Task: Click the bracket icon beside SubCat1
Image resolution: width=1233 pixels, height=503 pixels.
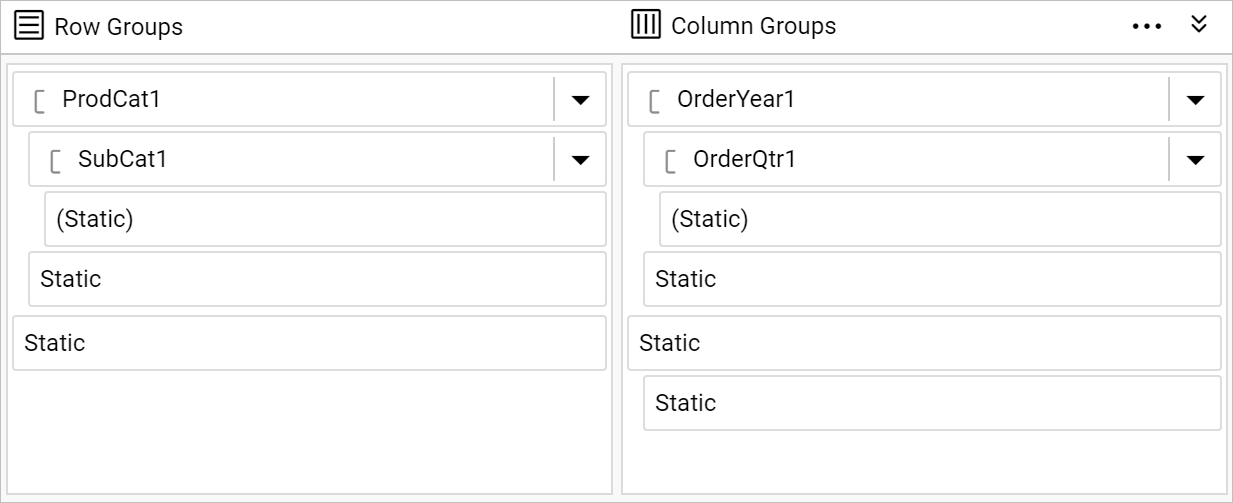Action: pyautogui.click(x=56, y=160)
